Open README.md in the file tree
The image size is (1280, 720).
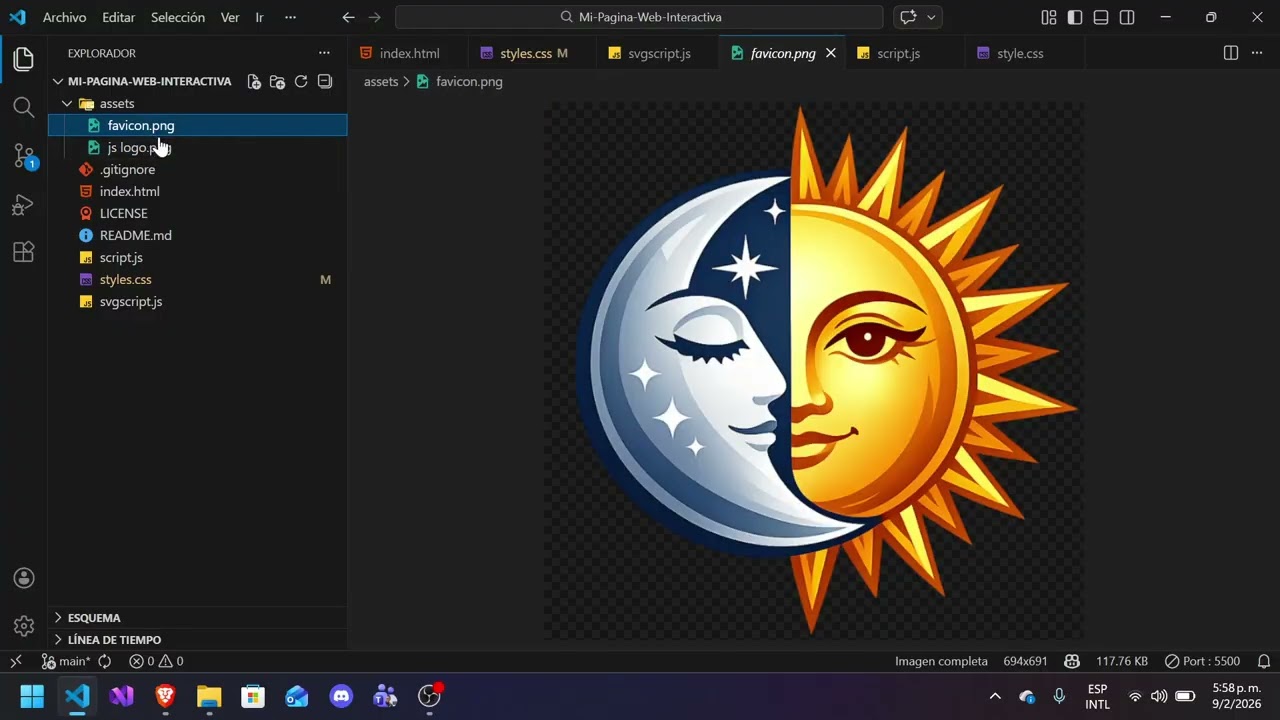[x=198, y=235]
